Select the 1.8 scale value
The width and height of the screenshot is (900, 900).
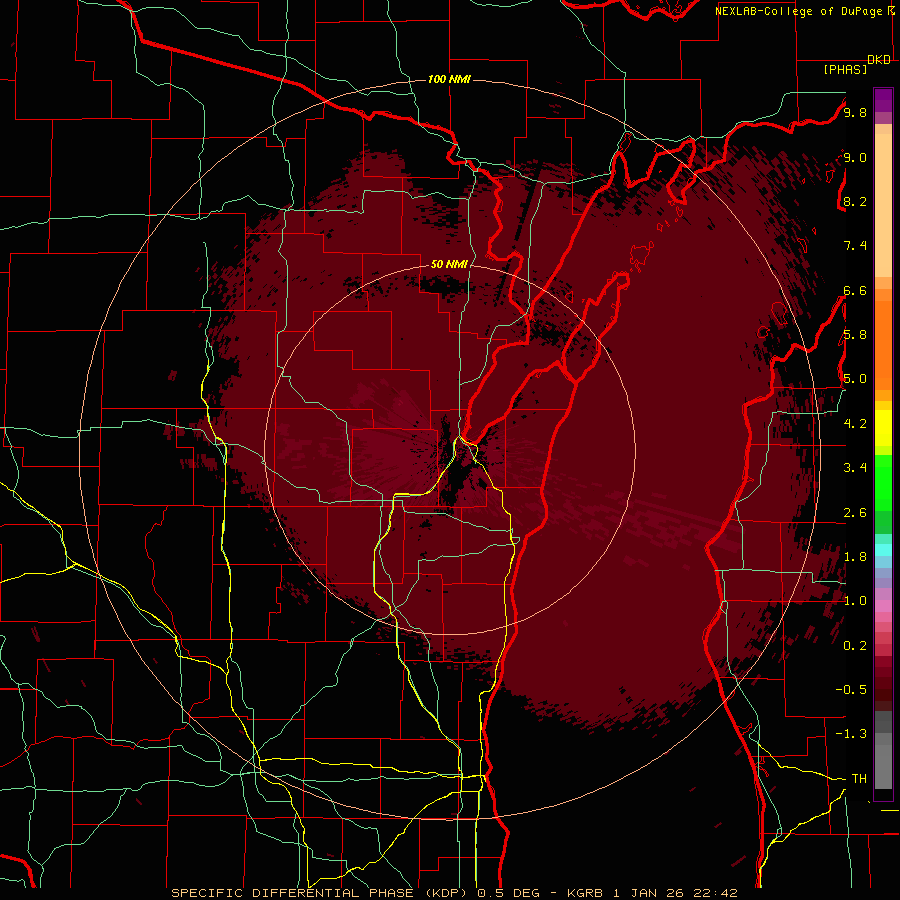coord(855,557)
